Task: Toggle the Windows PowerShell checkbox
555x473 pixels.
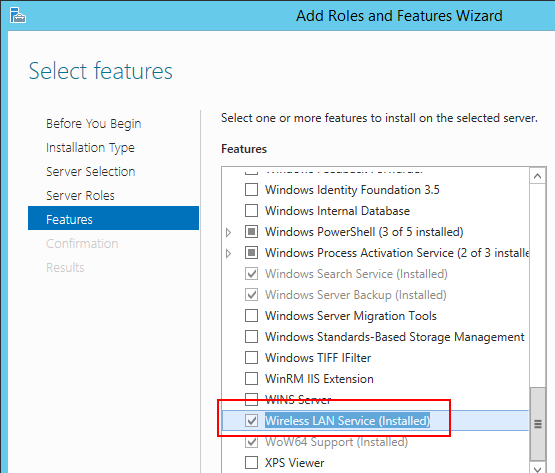Action: point(251,232)
